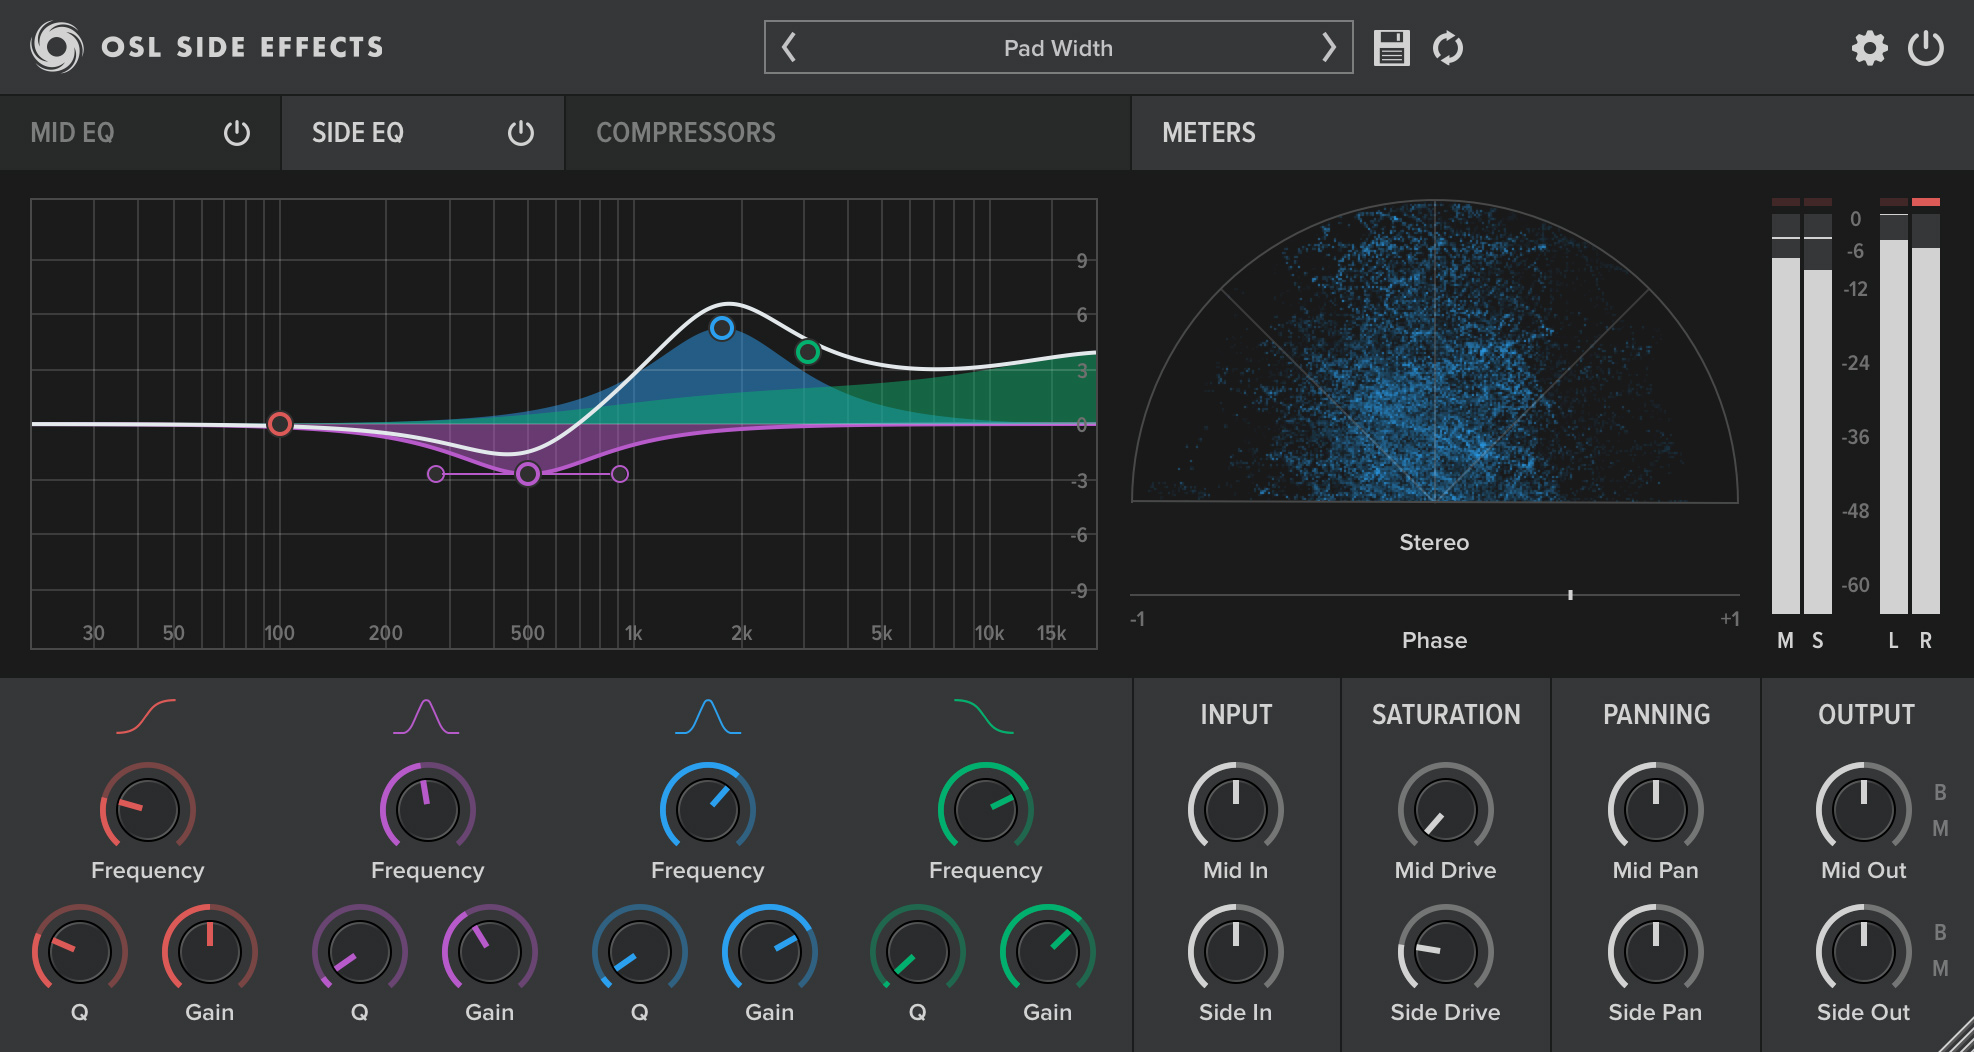
Task: Save the current preset with the floppy disk icon
Action: [1391, 48]
